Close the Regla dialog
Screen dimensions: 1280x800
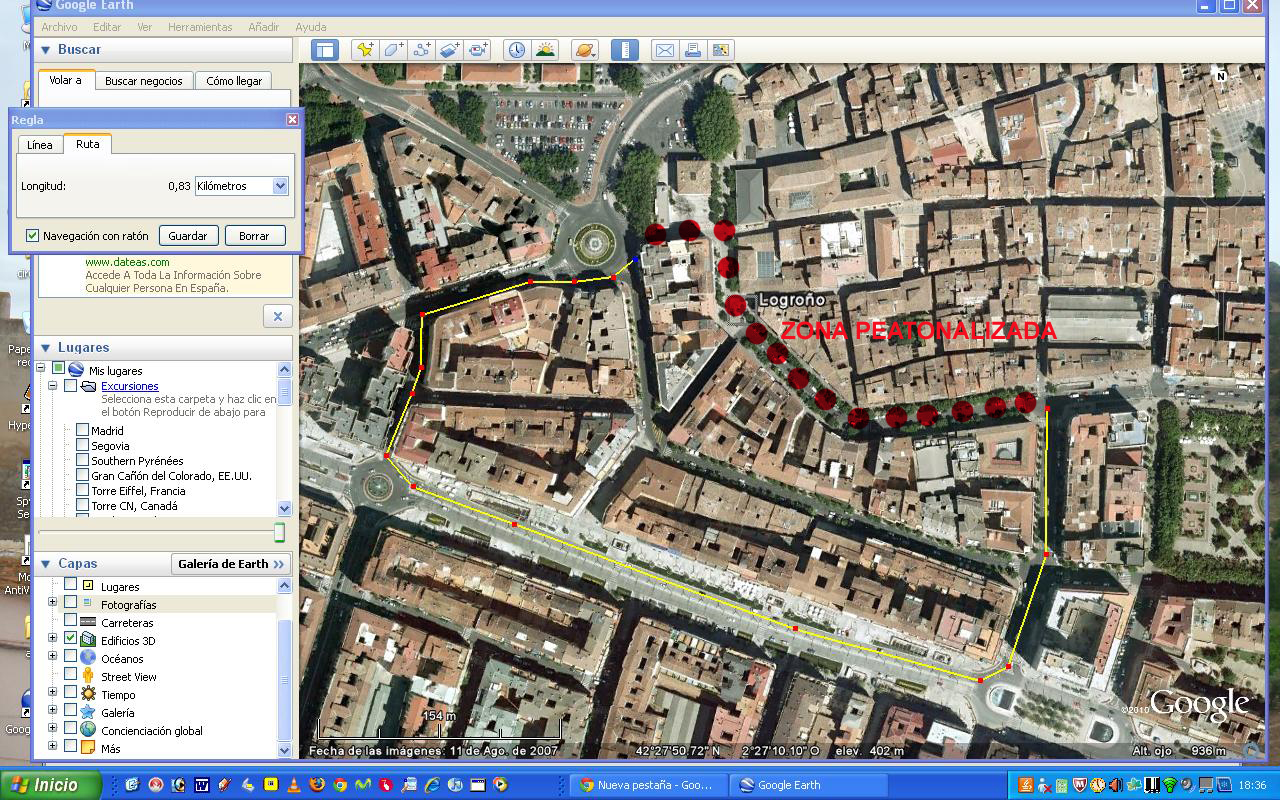pyautogui.click(x=292, y=119)
